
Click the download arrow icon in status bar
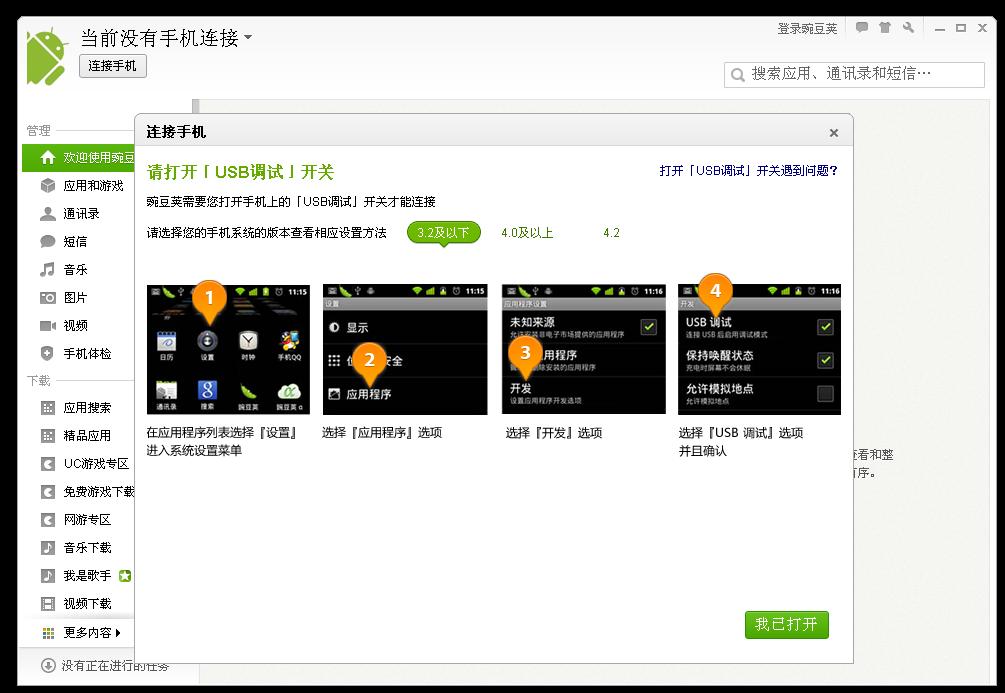(48, 665)
